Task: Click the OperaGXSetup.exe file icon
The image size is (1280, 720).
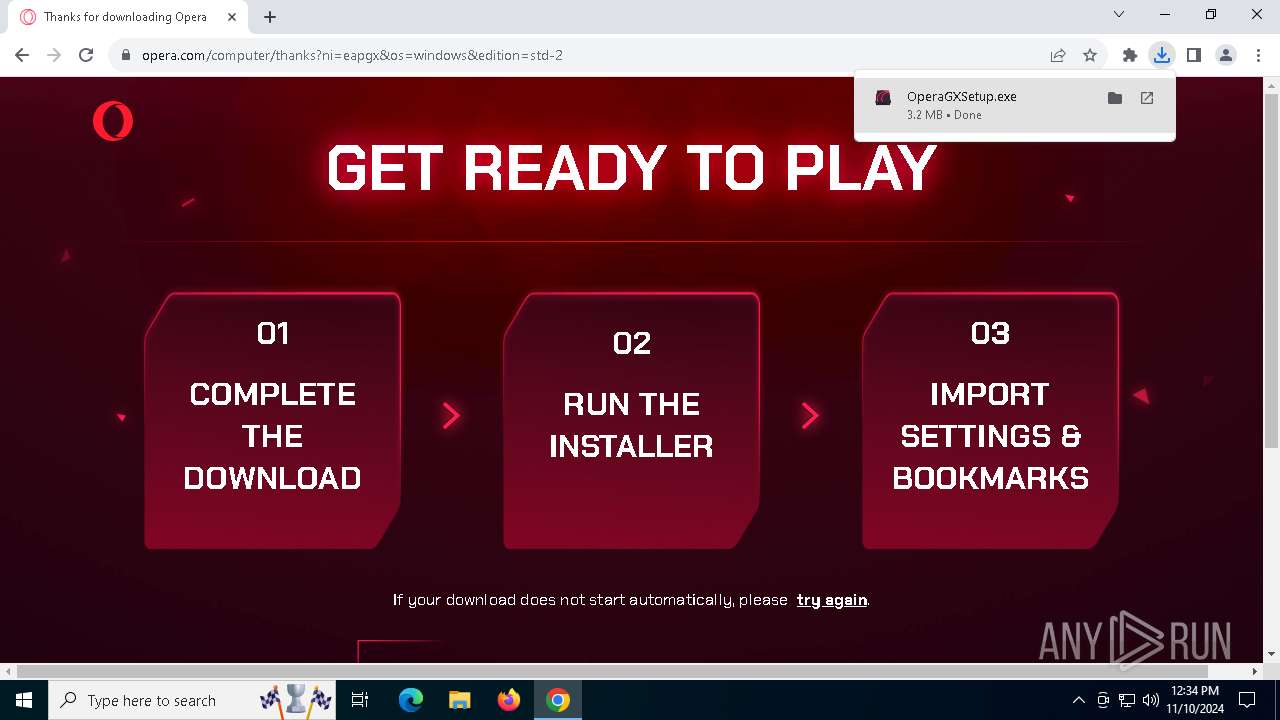Action: point(883,98)
